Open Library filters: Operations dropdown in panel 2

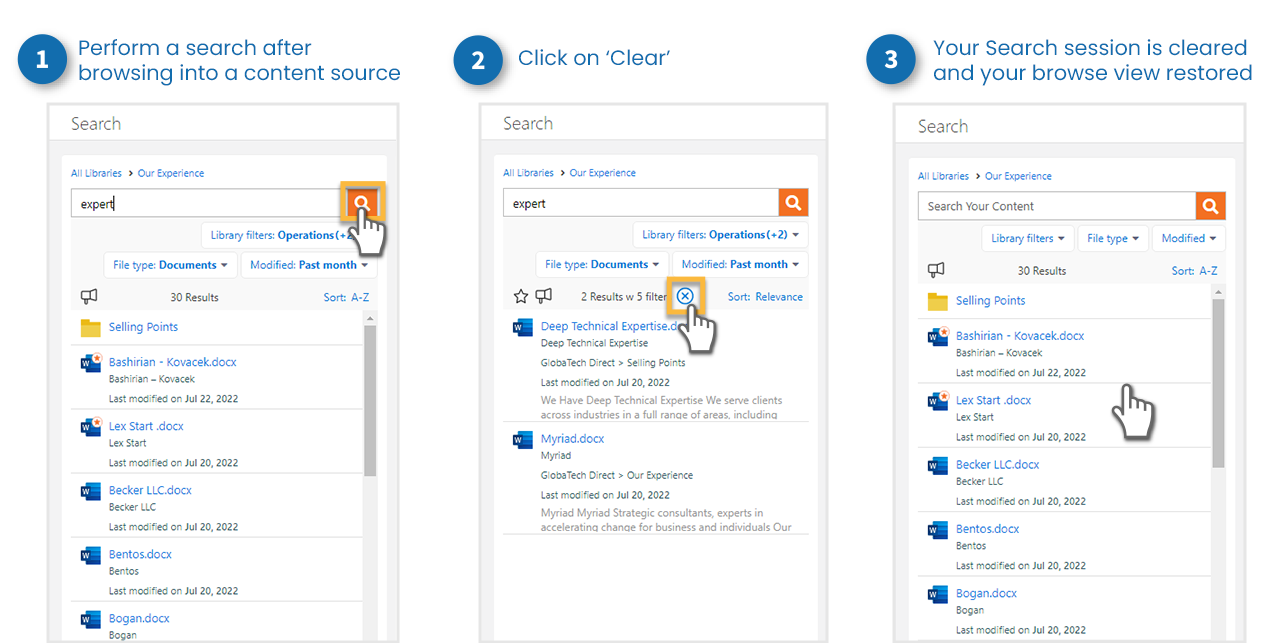coord(720,235)
